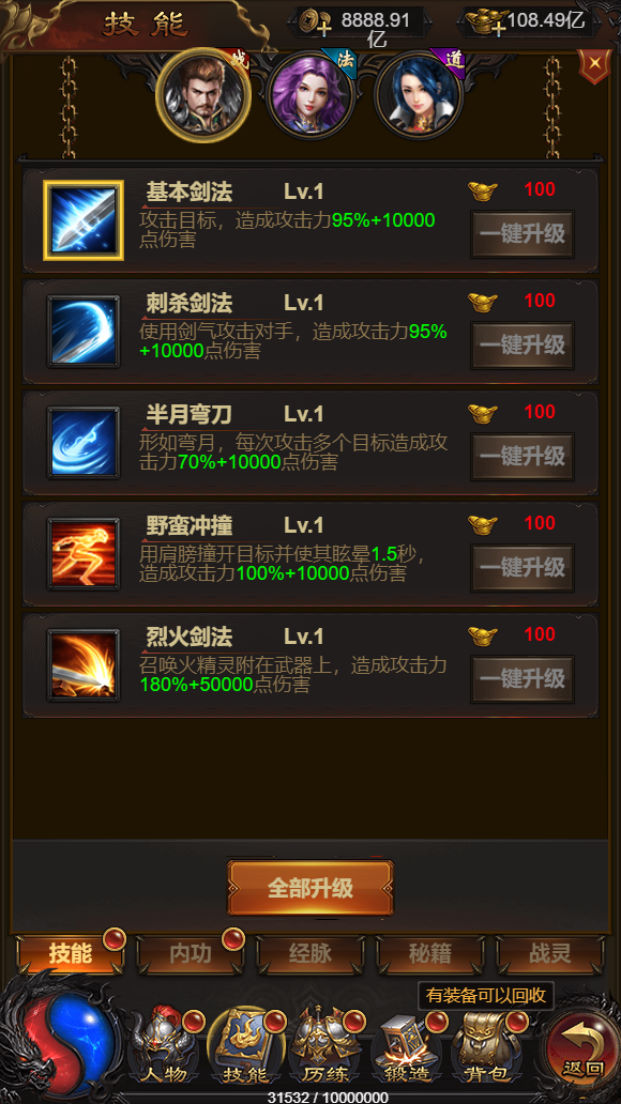Click the 半月弯刀 skill icon
The width and height of the screenshot is (621, 1104).
83,443
